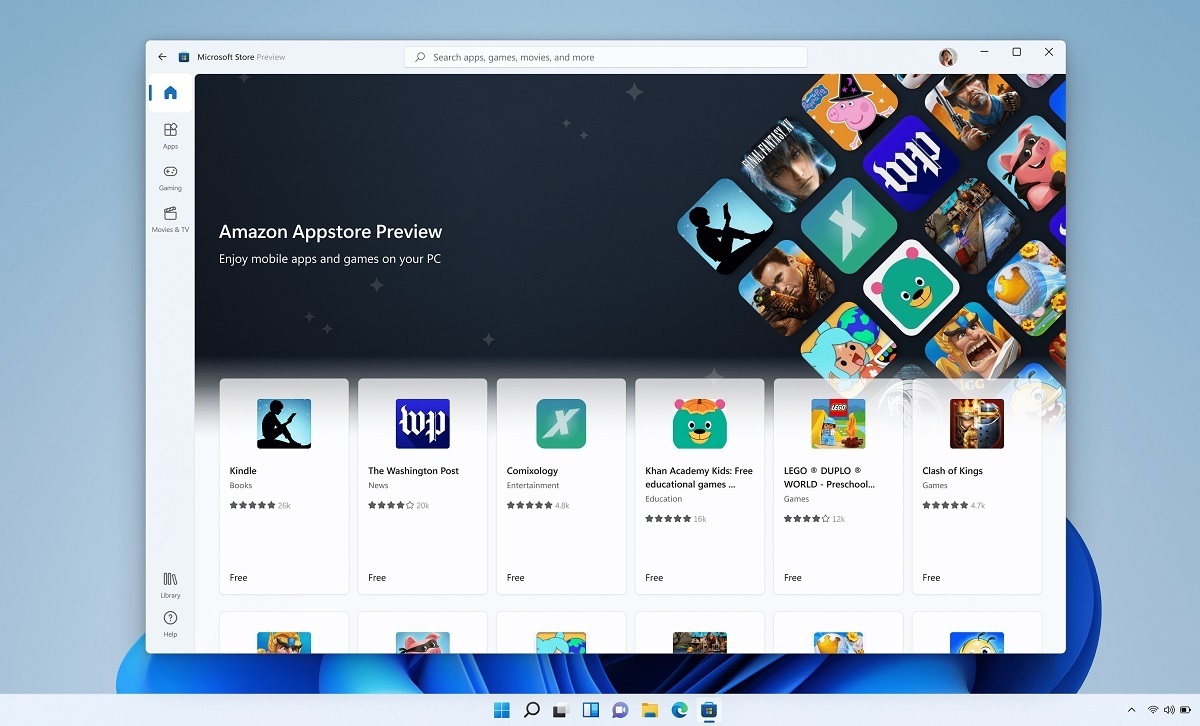Click The Washington Post title text

(x=413, y=471)
